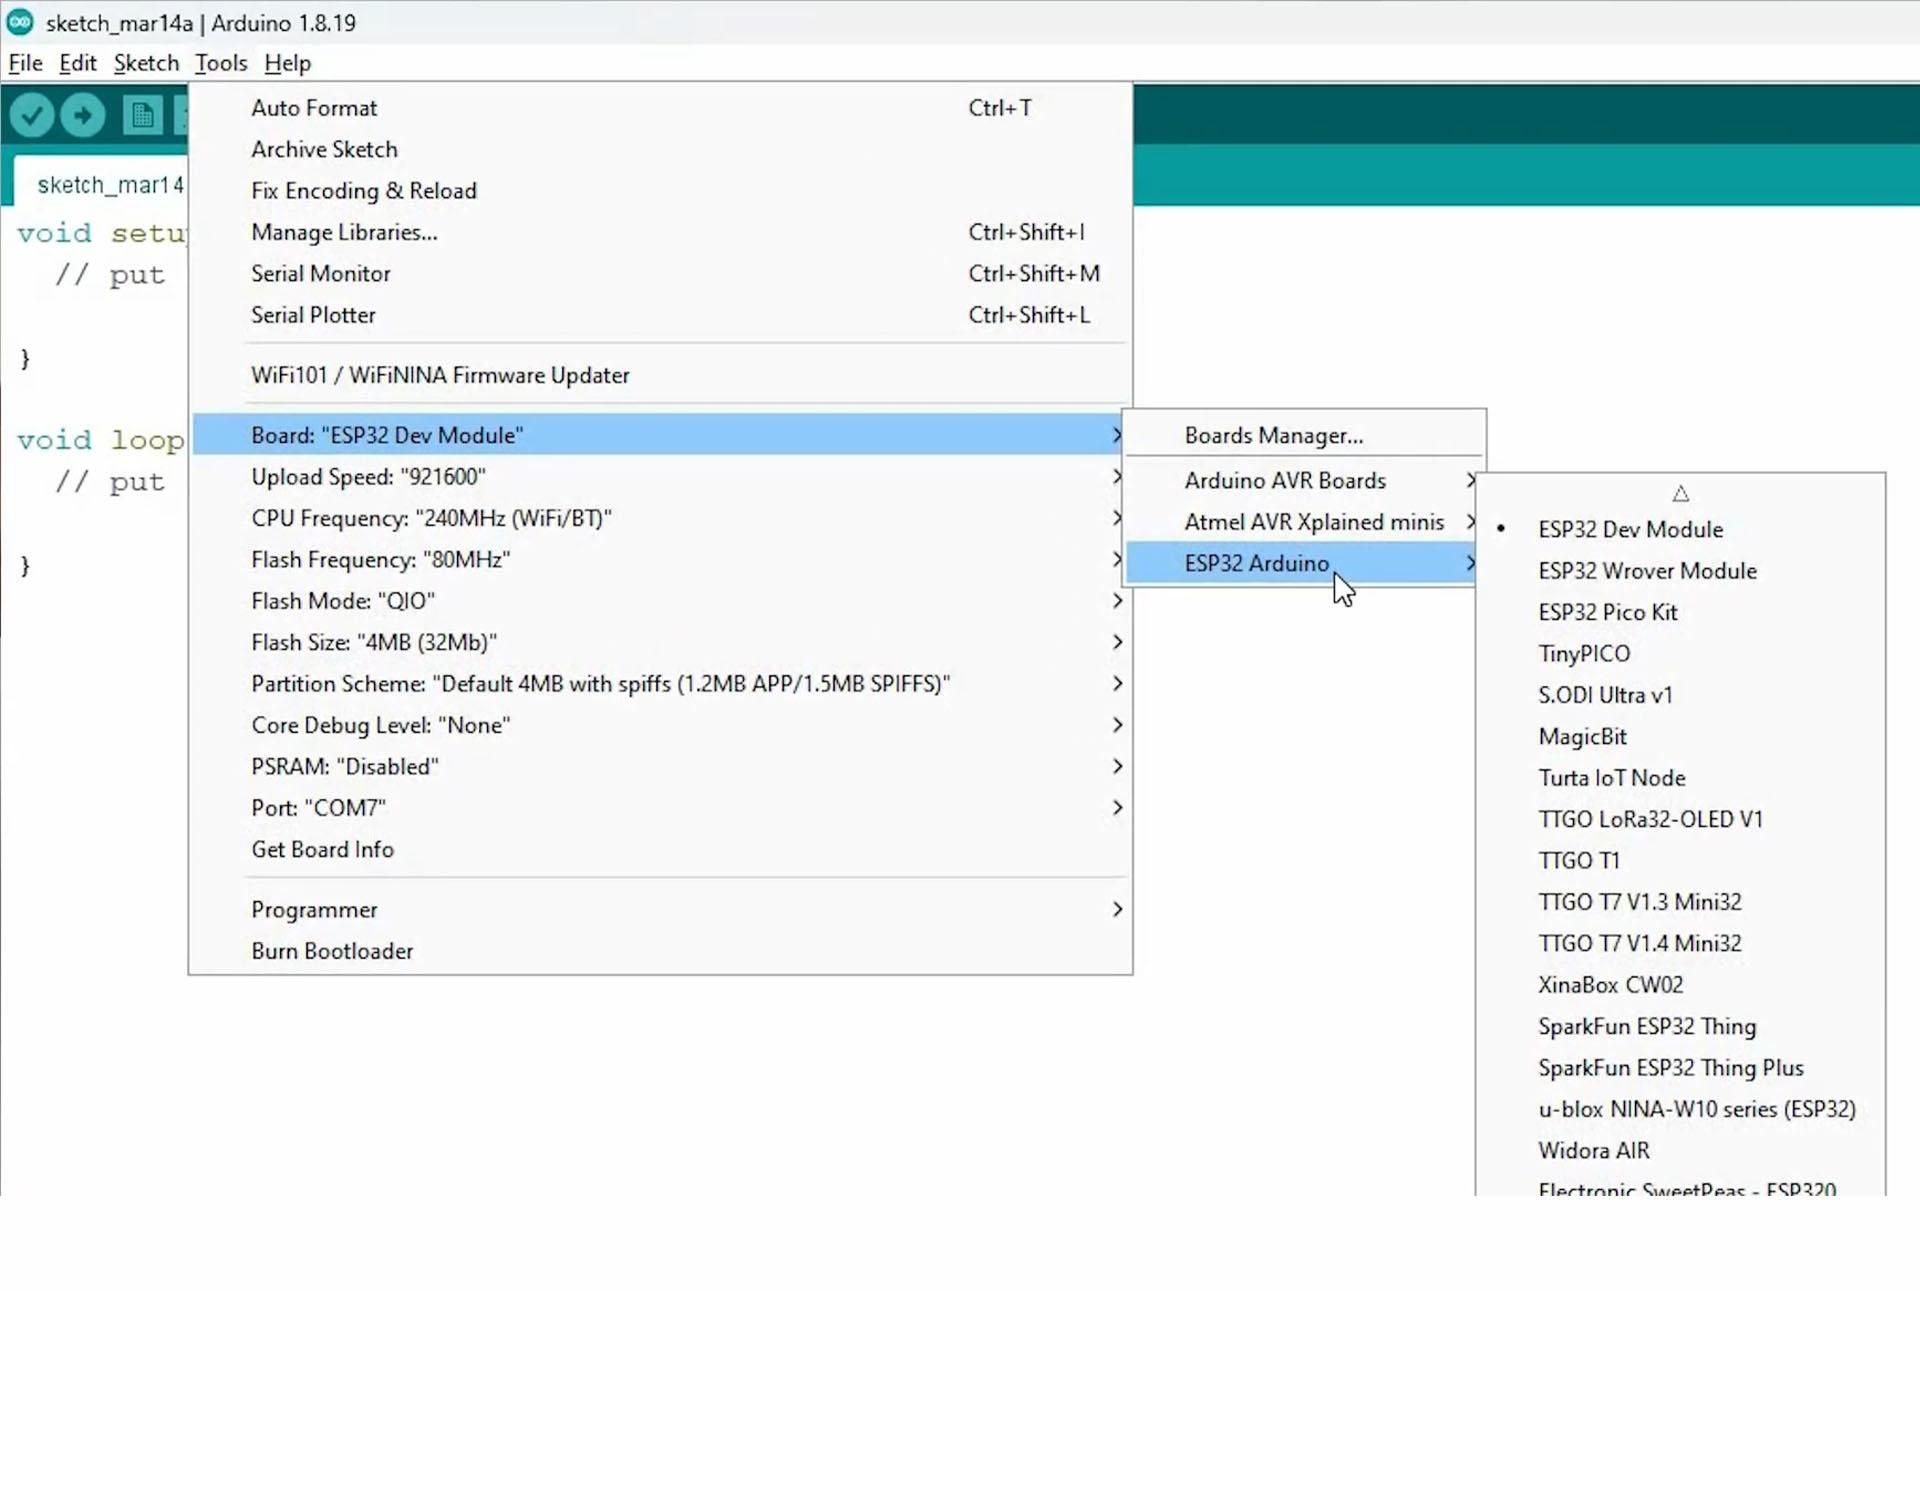Screen dimensions: 1920x1500
Task: Click the Upload arrow toolbar icon
Action: (83, 115)
